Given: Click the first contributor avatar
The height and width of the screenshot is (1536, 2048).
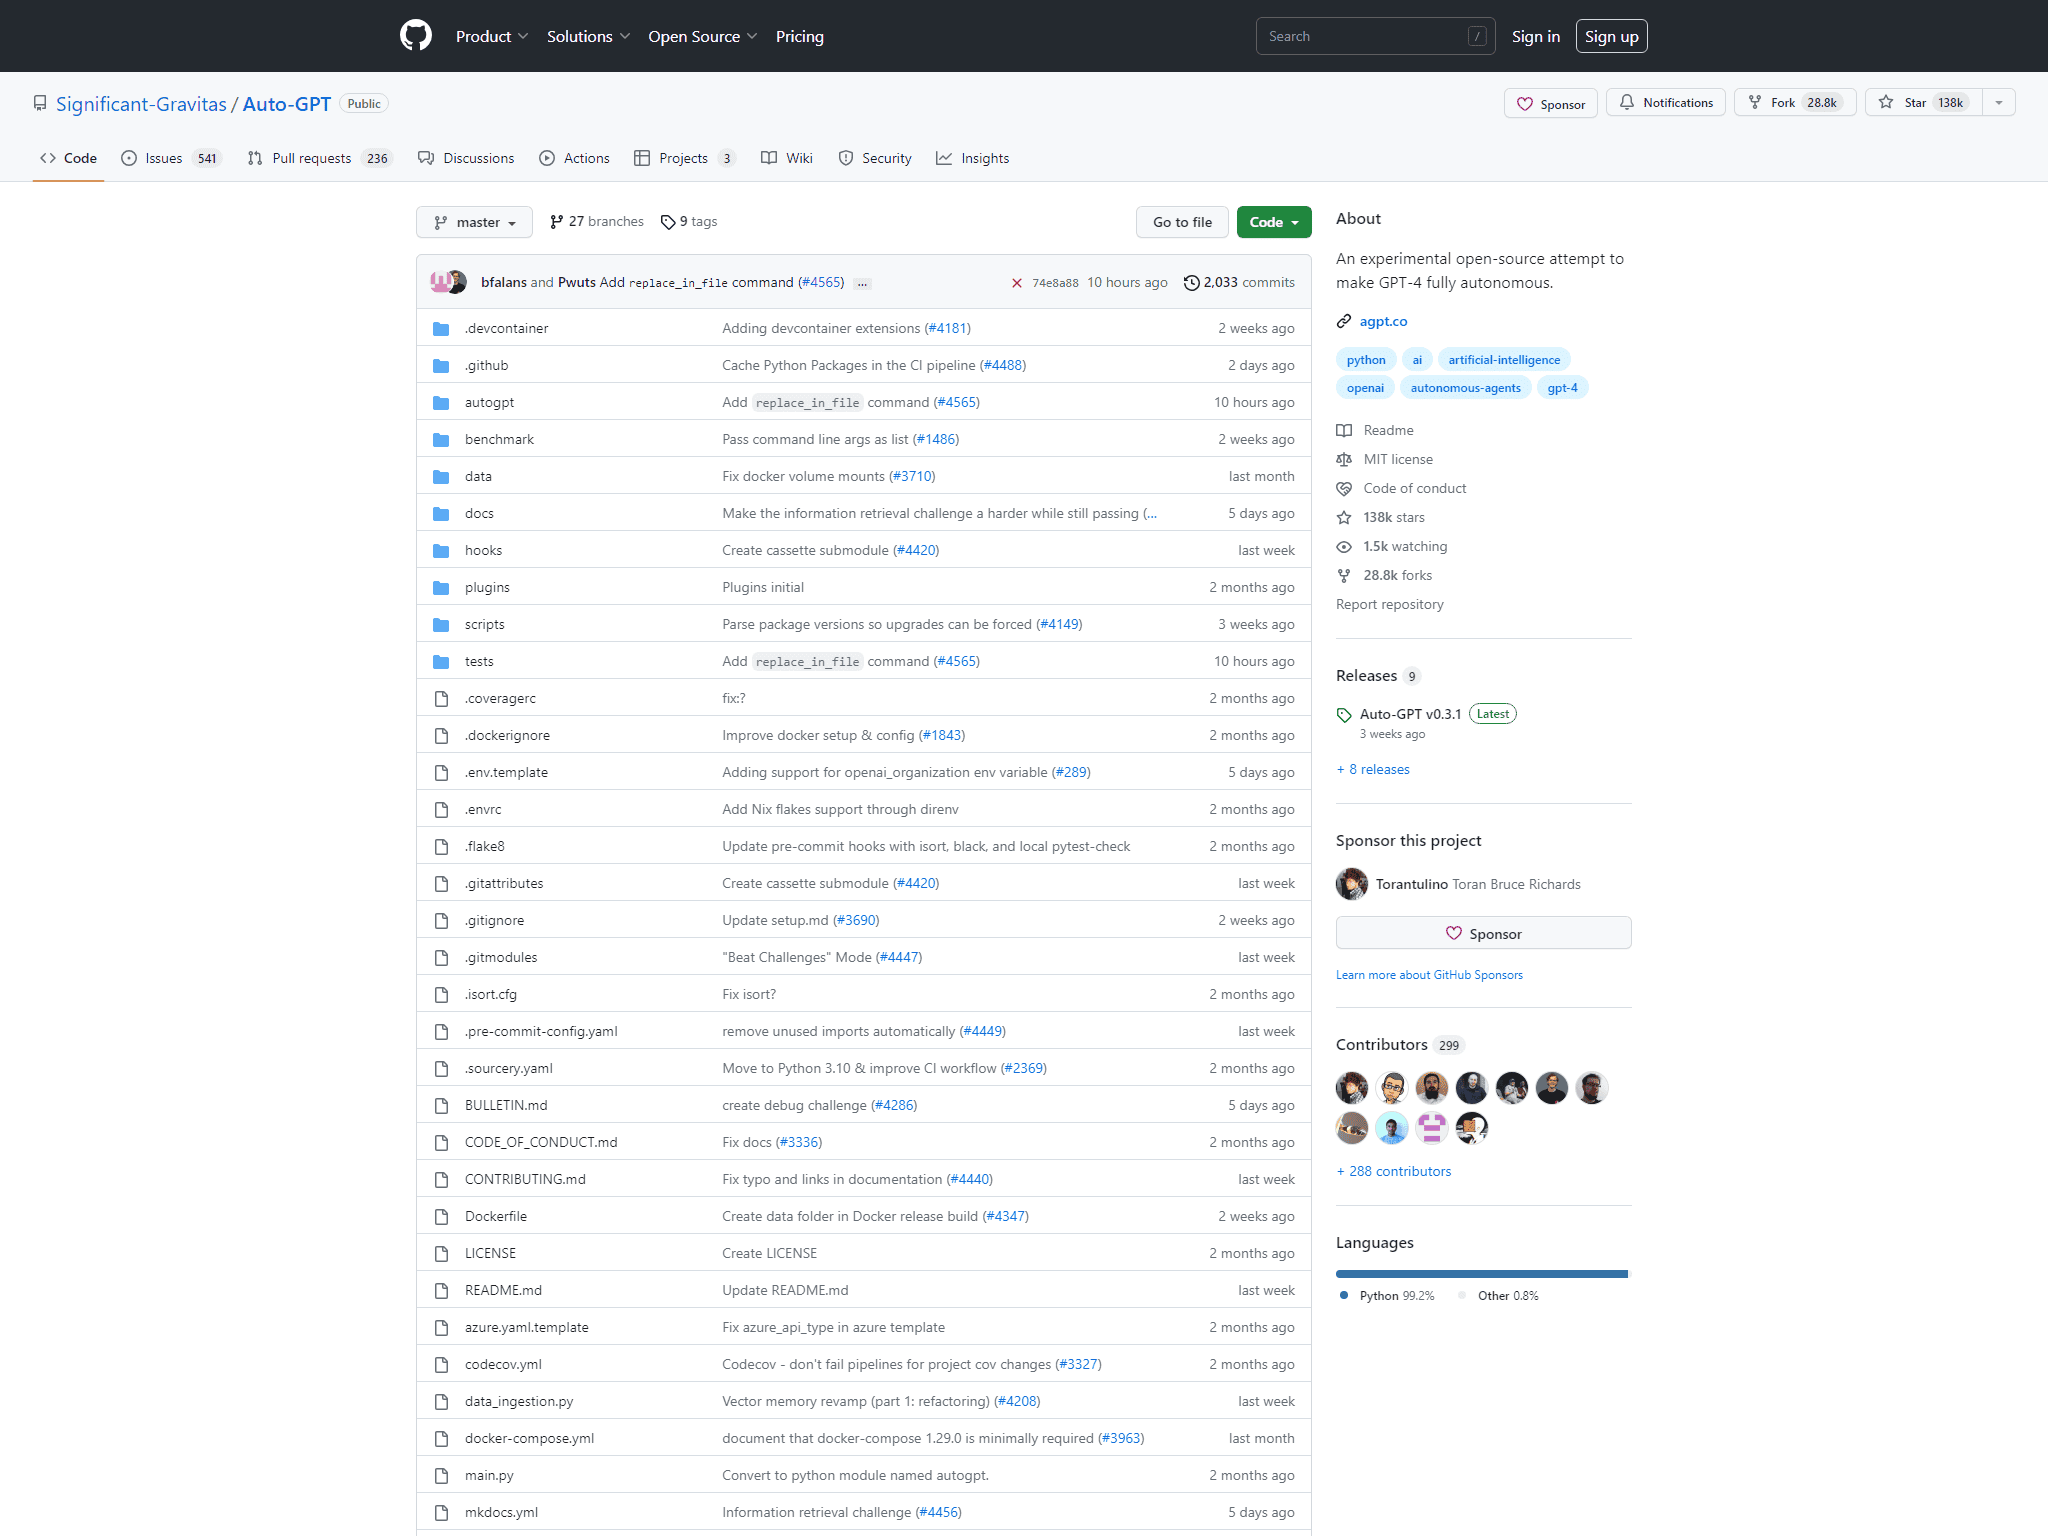Looking at the screenshot, I should (1352, 1087).
